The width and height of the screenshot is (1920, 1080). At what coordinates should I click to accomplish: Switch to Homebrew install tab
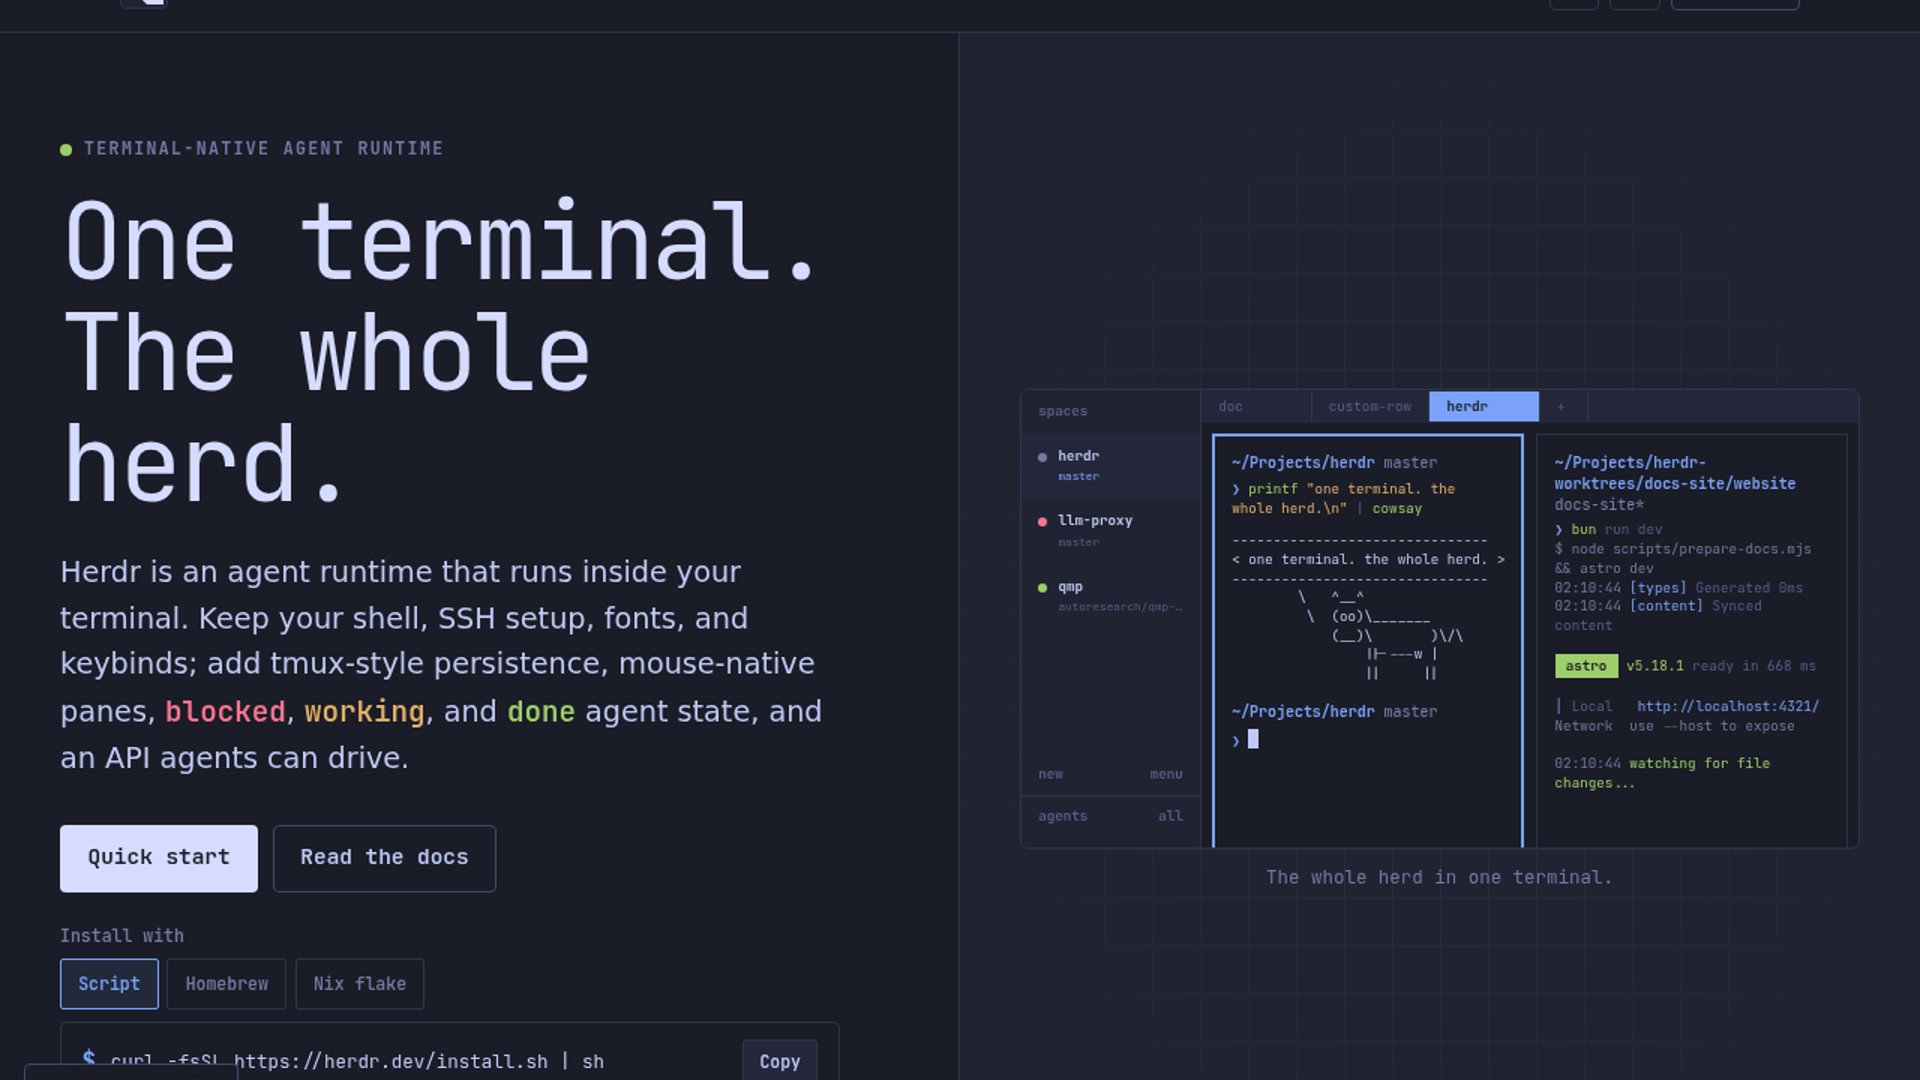[226, 984]
